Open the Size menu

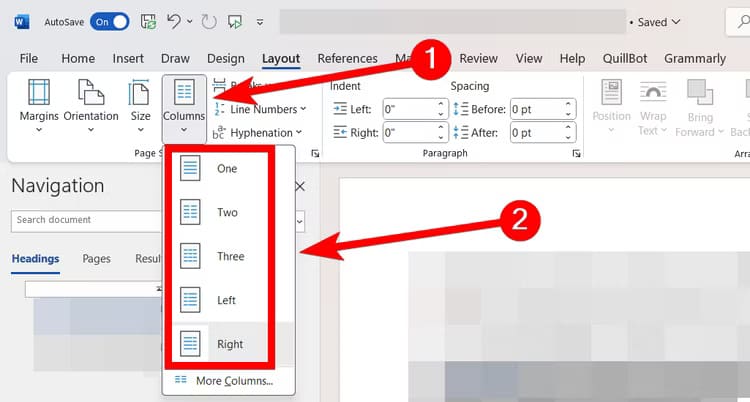(141, 106)
